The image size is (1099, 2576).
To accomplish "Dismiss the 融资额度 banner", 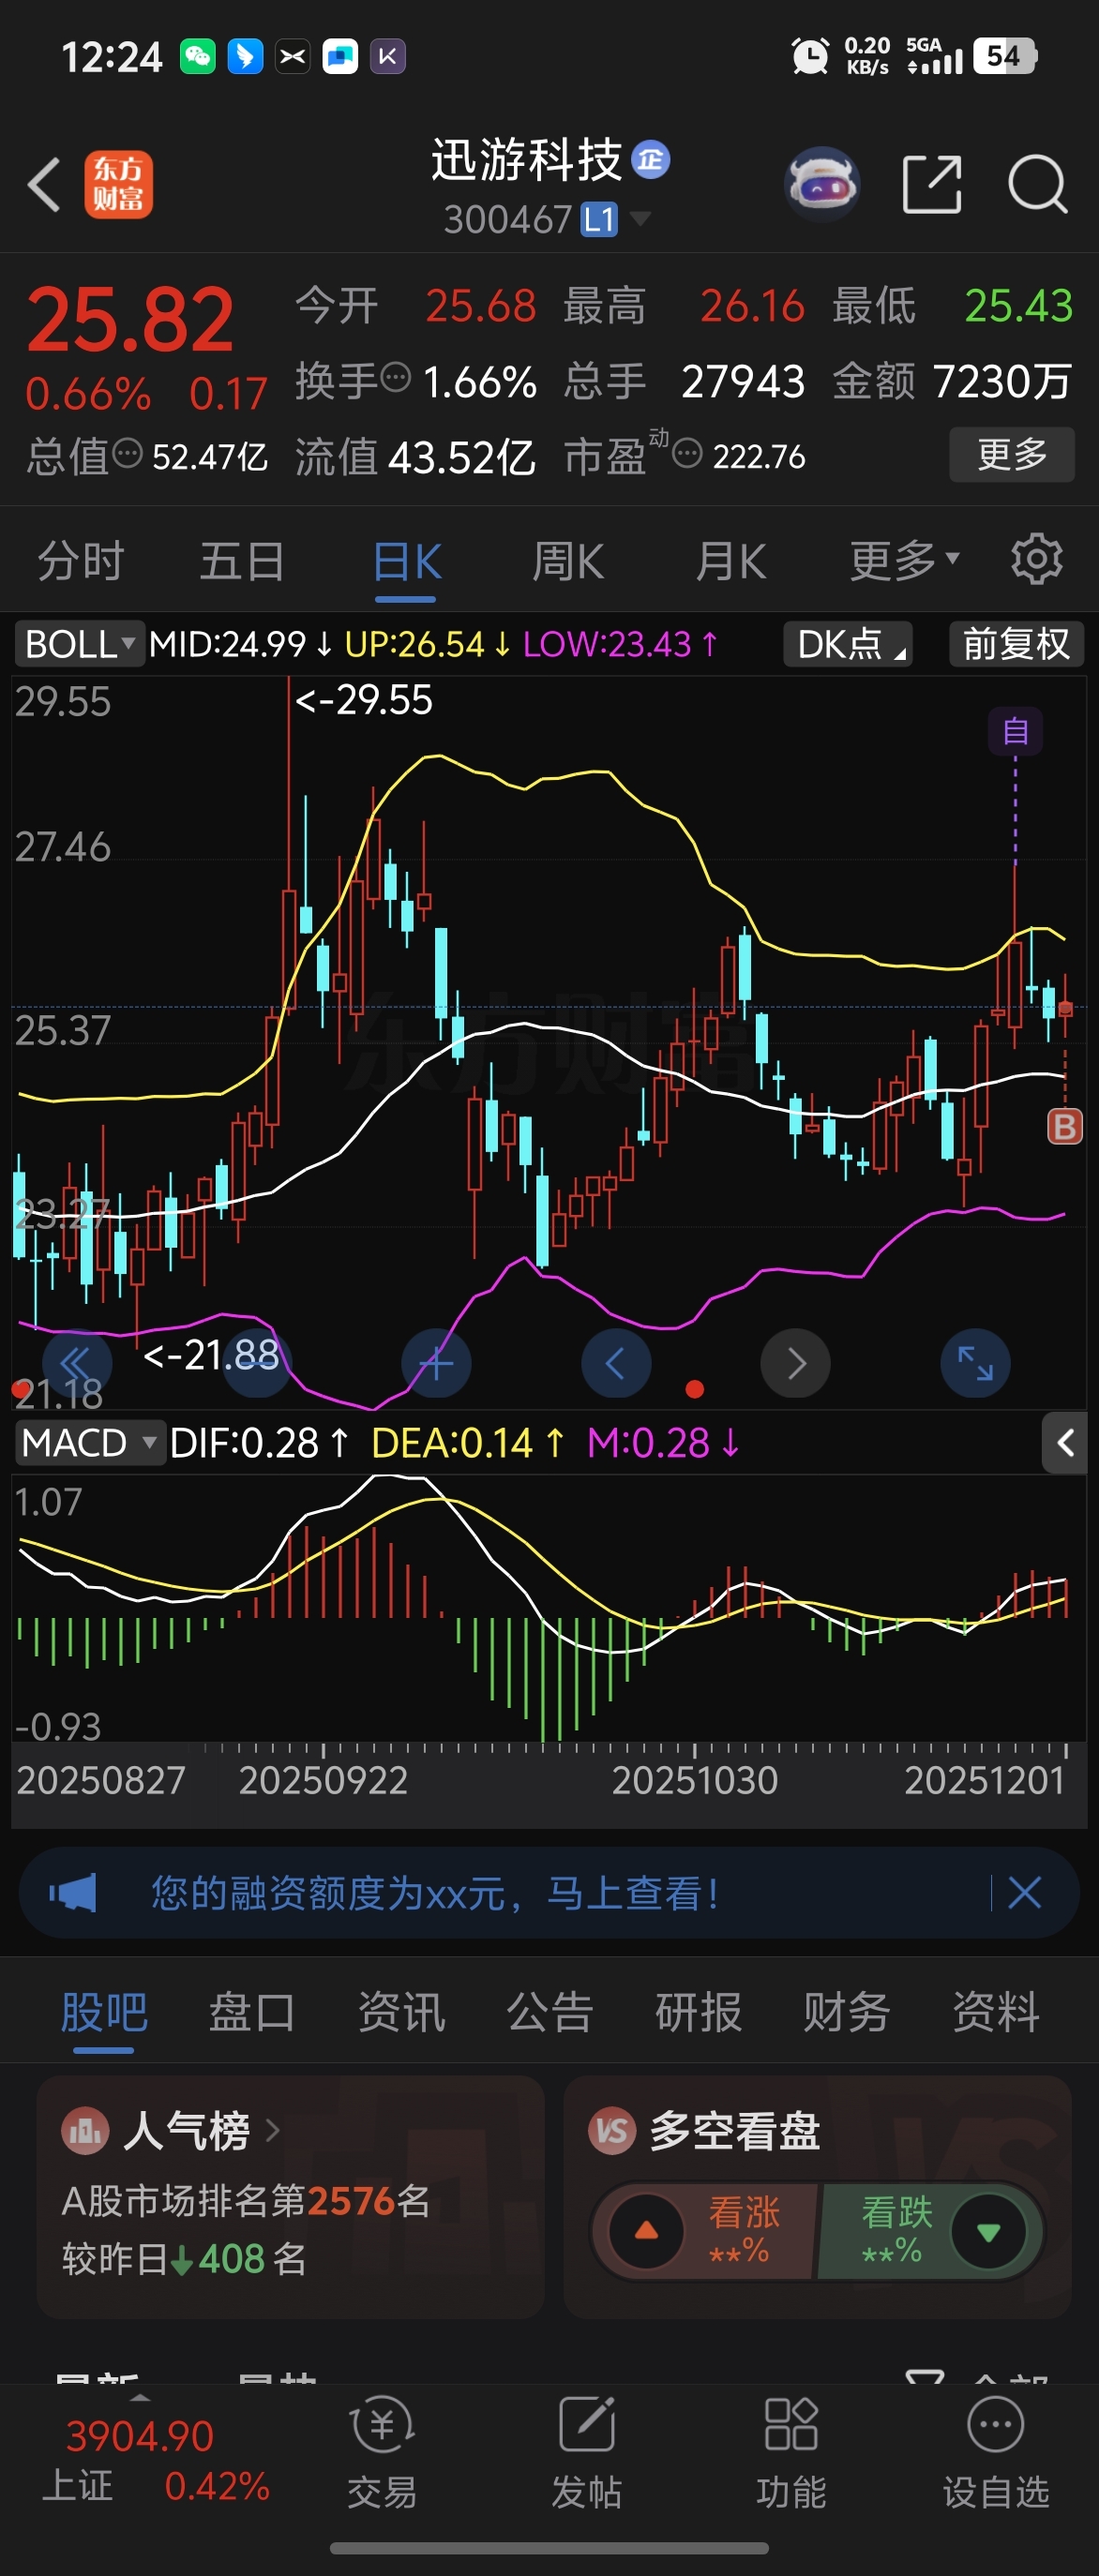I will tap(1024, 1893).
